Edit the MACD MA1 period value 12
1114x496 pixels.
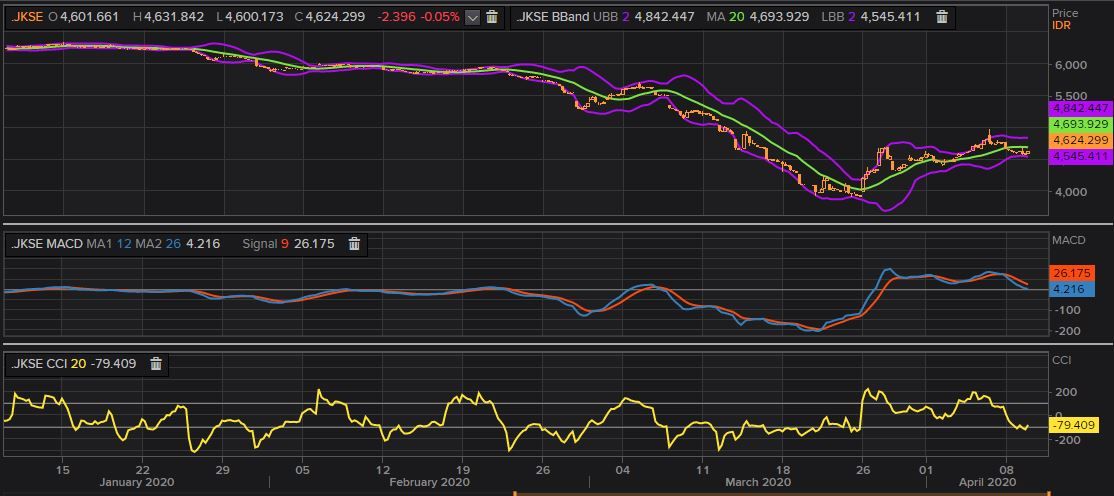click(x=124, y=244)
